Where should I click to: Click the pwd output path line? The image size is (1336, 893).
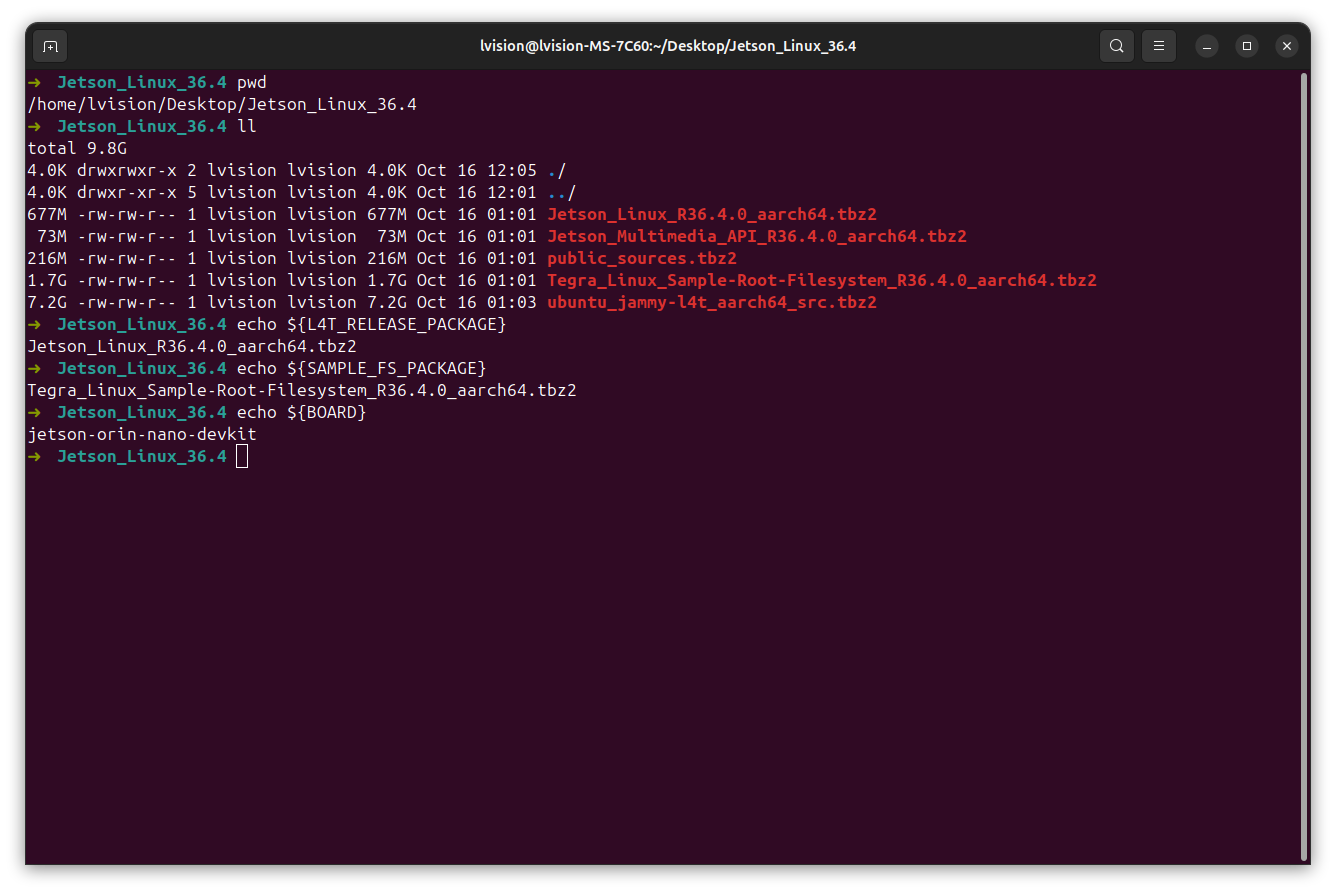(x=222, y=104)
